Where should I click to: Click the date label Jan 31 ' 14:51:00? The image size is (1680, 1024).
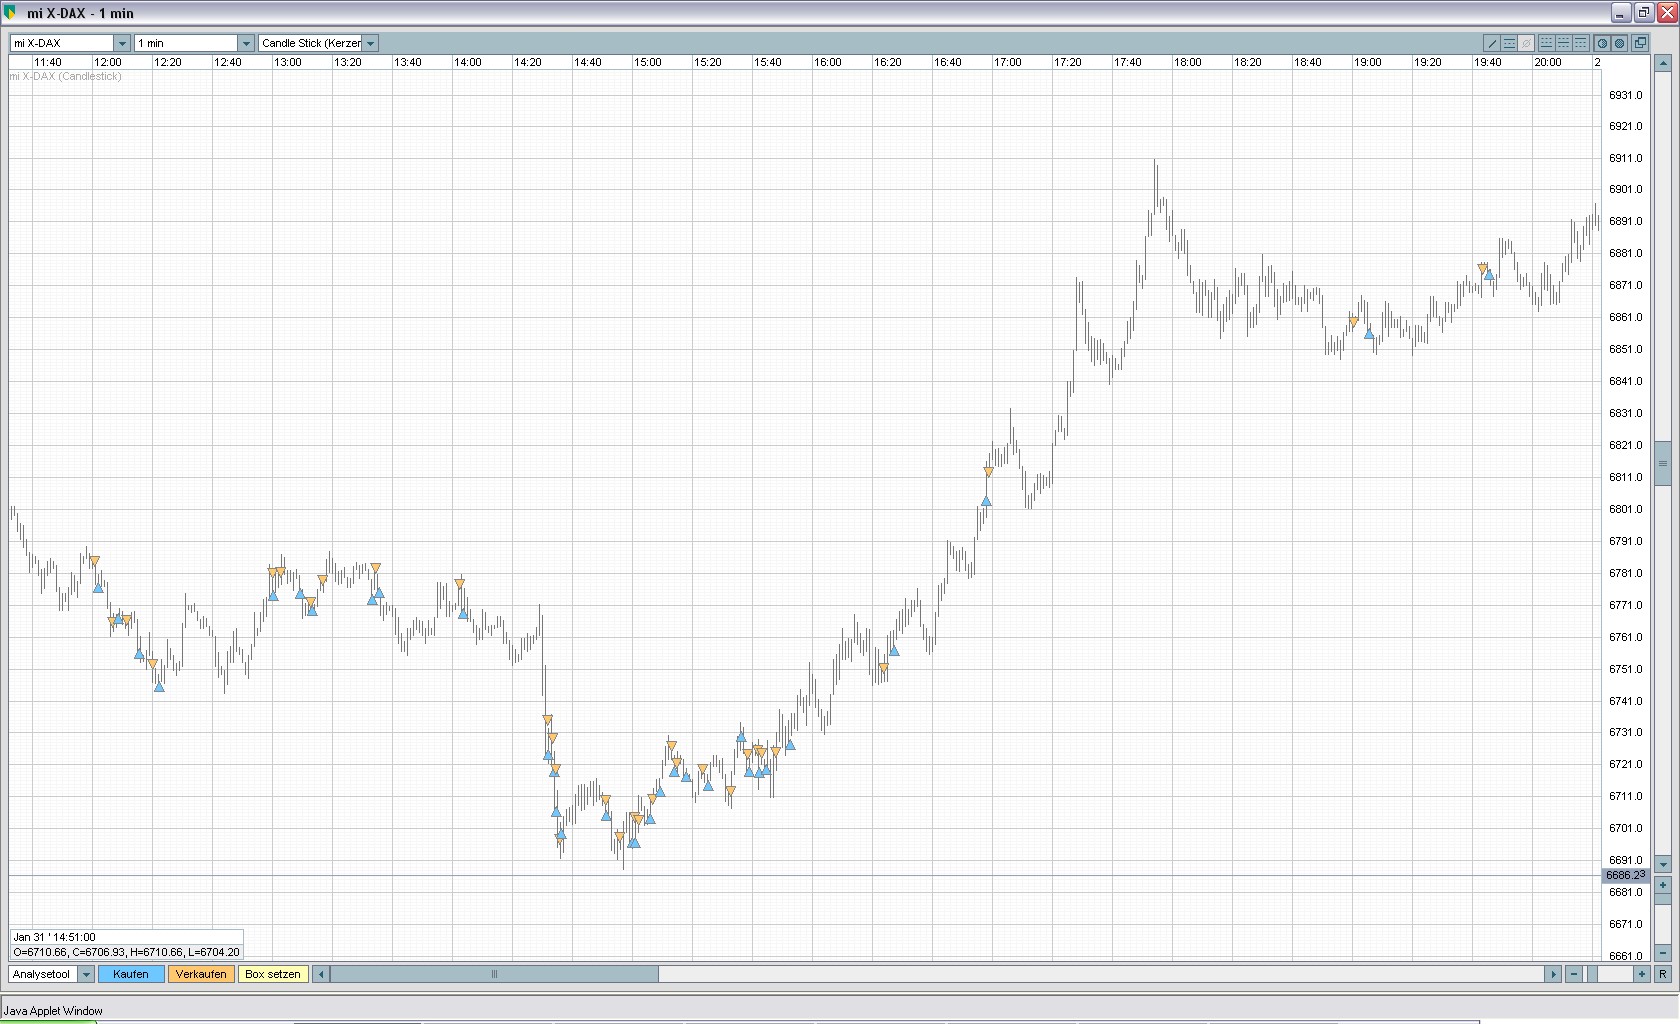(54, 937)
